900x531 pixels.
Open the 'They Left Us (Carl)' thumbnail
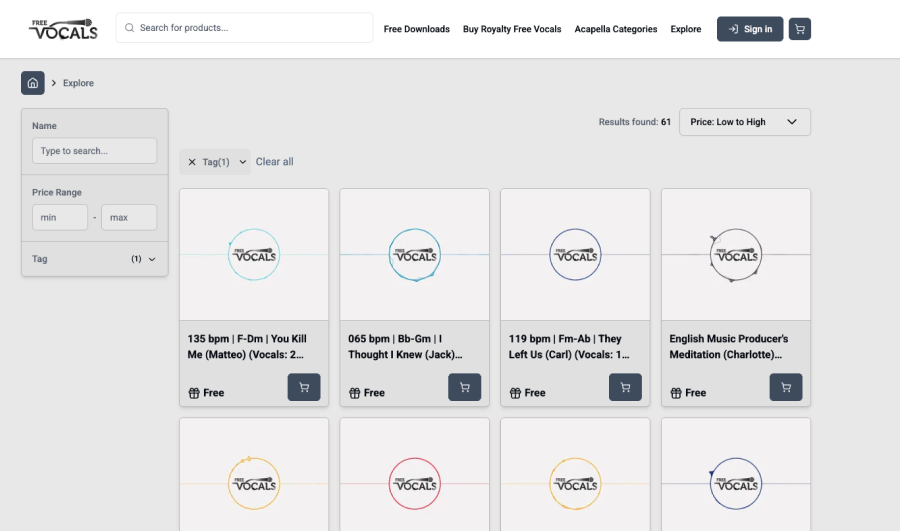575,254
